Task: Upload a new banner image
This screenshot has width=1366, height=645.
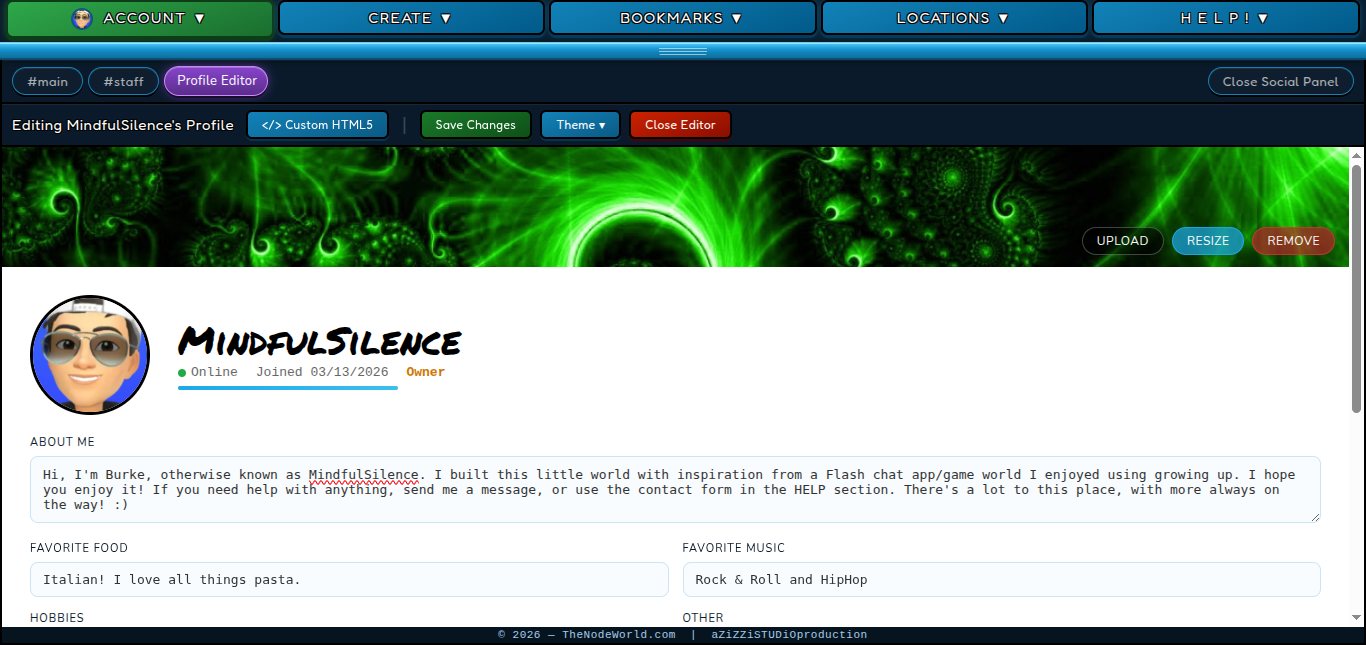Action: pyautogui.click(x=1122, y=241)
